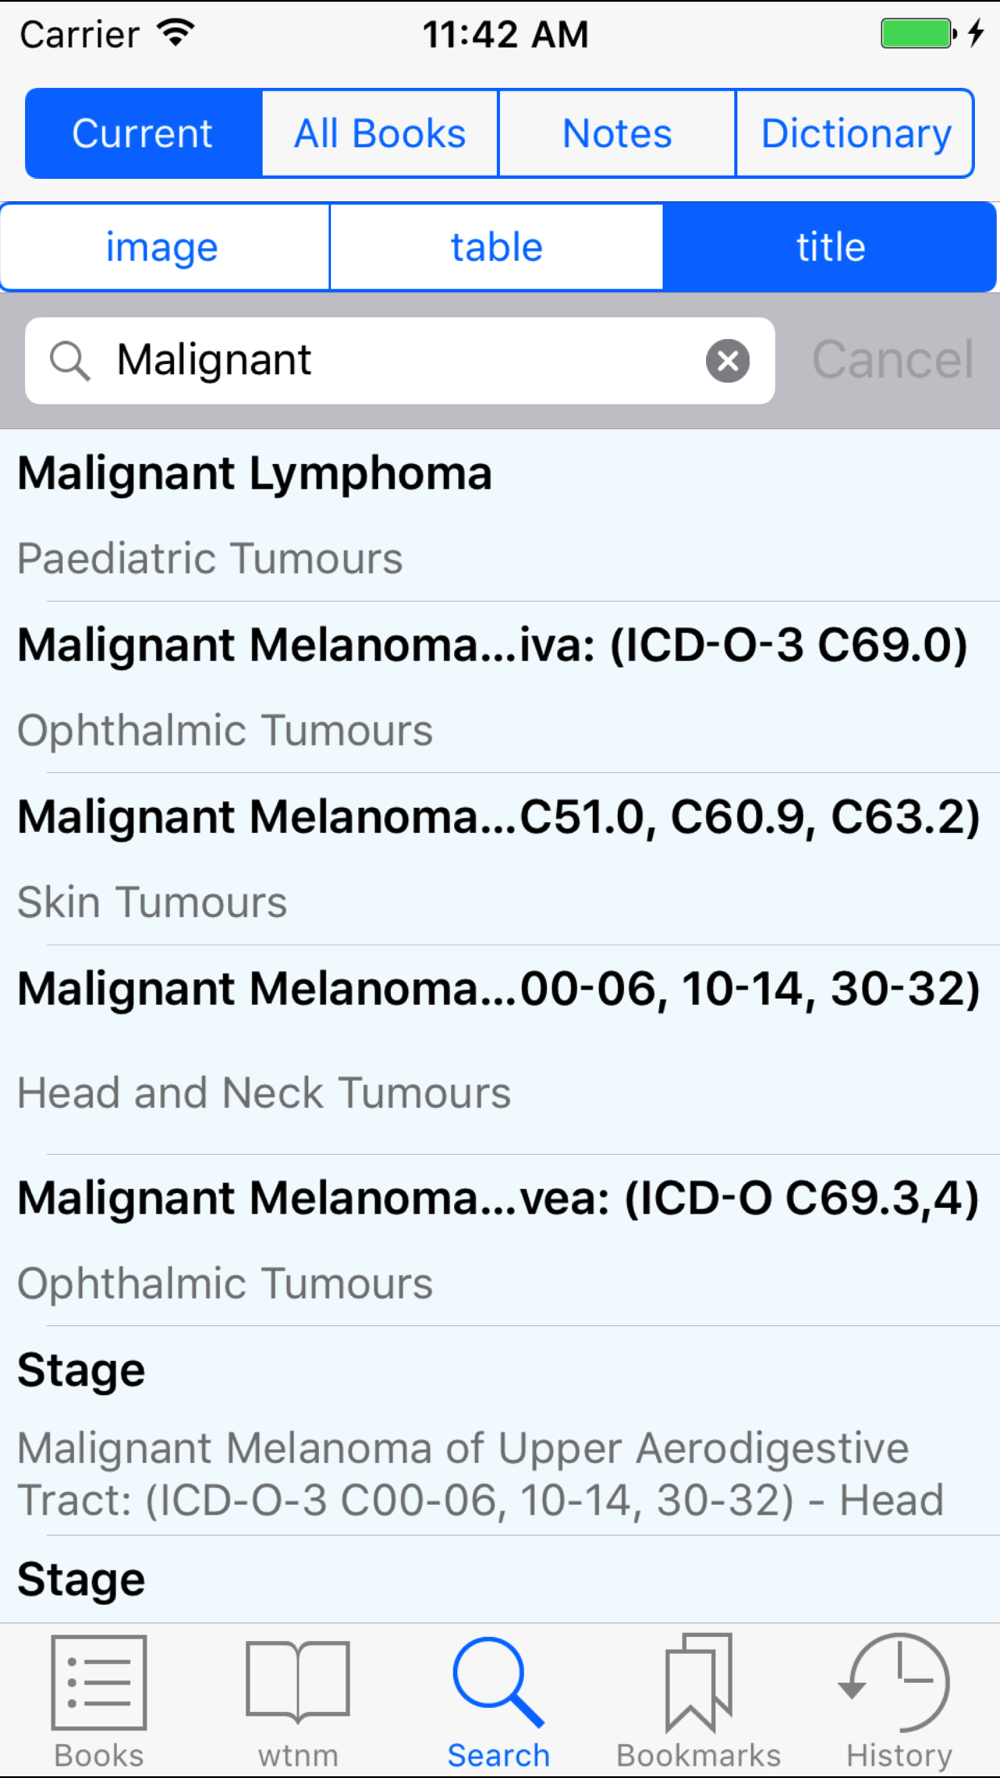The width and height of the screenshot is (1000, 1778).
Task: Switch scope to Notes
Action: click(x=617, y=134)
